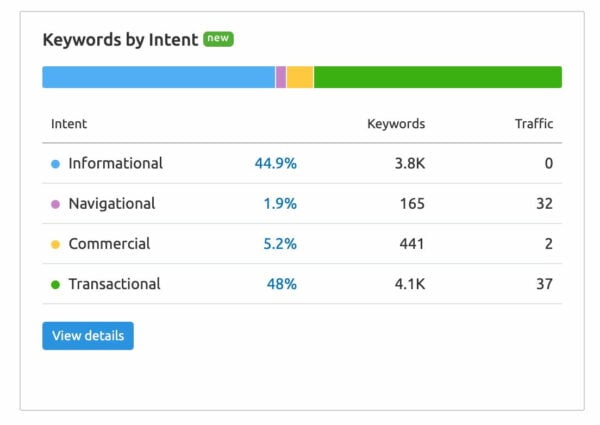Click the yellow Commercial dot icon

click(55, 244)
